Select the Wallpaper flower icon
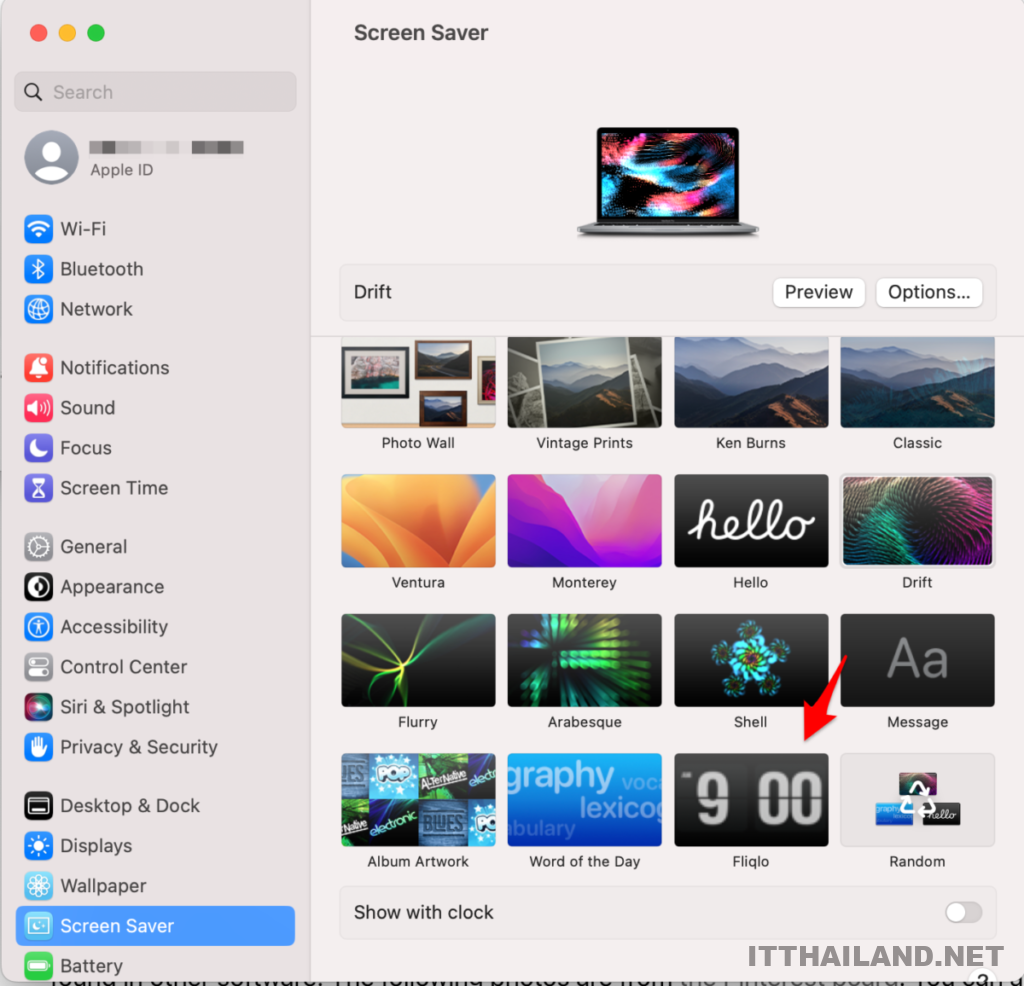The width and height of the screenshot is (1024, 986). click(x=39, y=886)
